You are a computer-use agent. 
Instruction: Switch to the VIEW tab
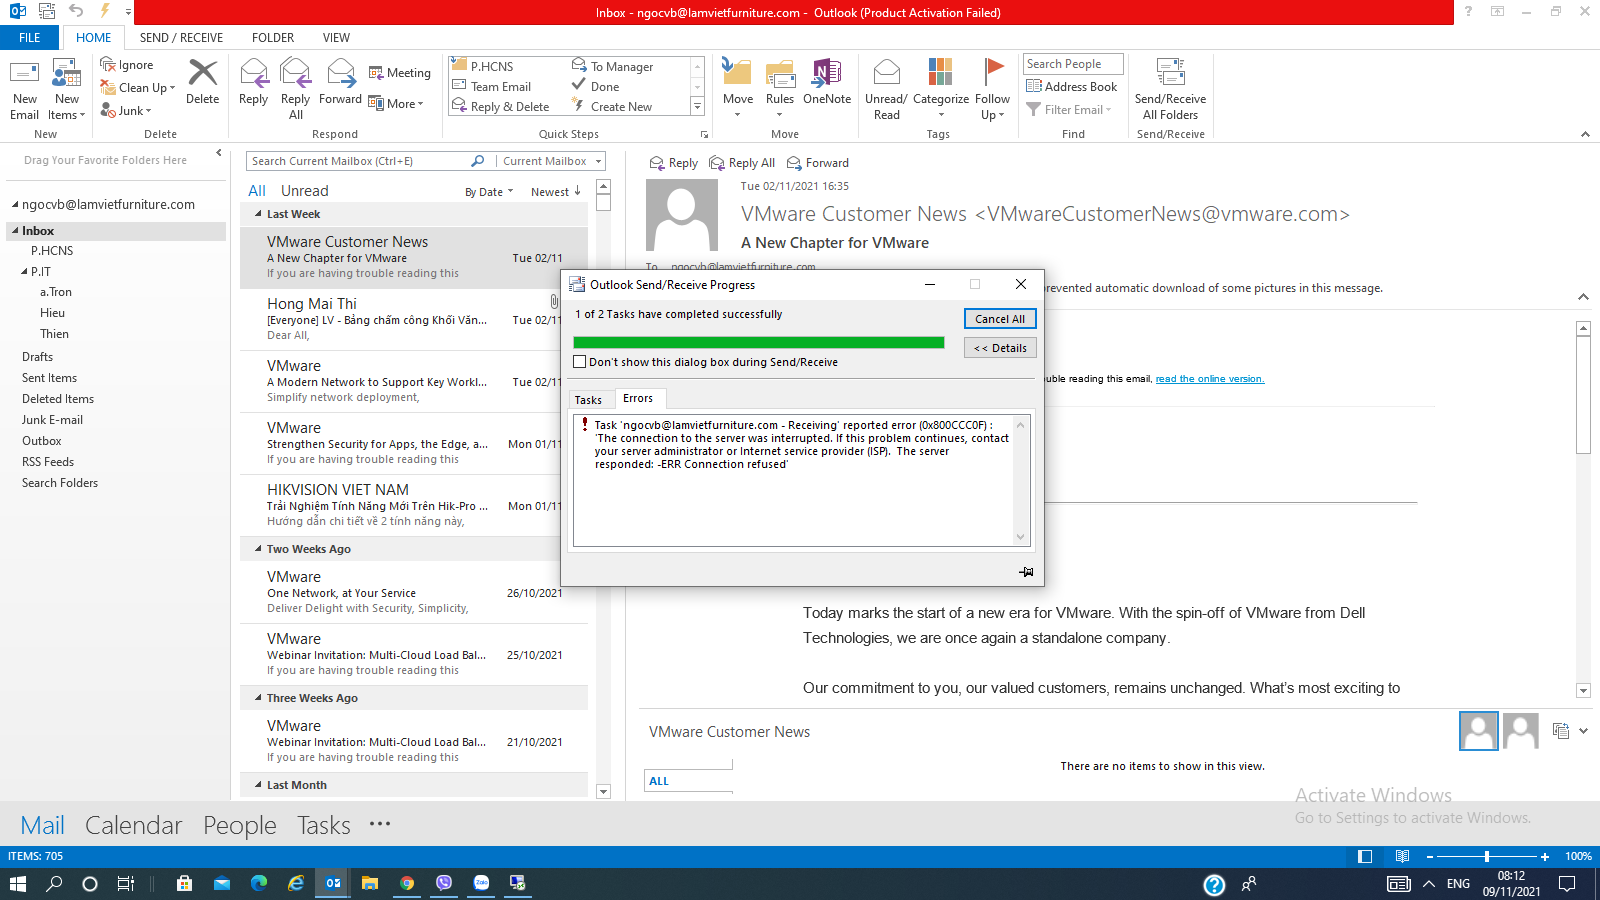[x=336, y=38]
